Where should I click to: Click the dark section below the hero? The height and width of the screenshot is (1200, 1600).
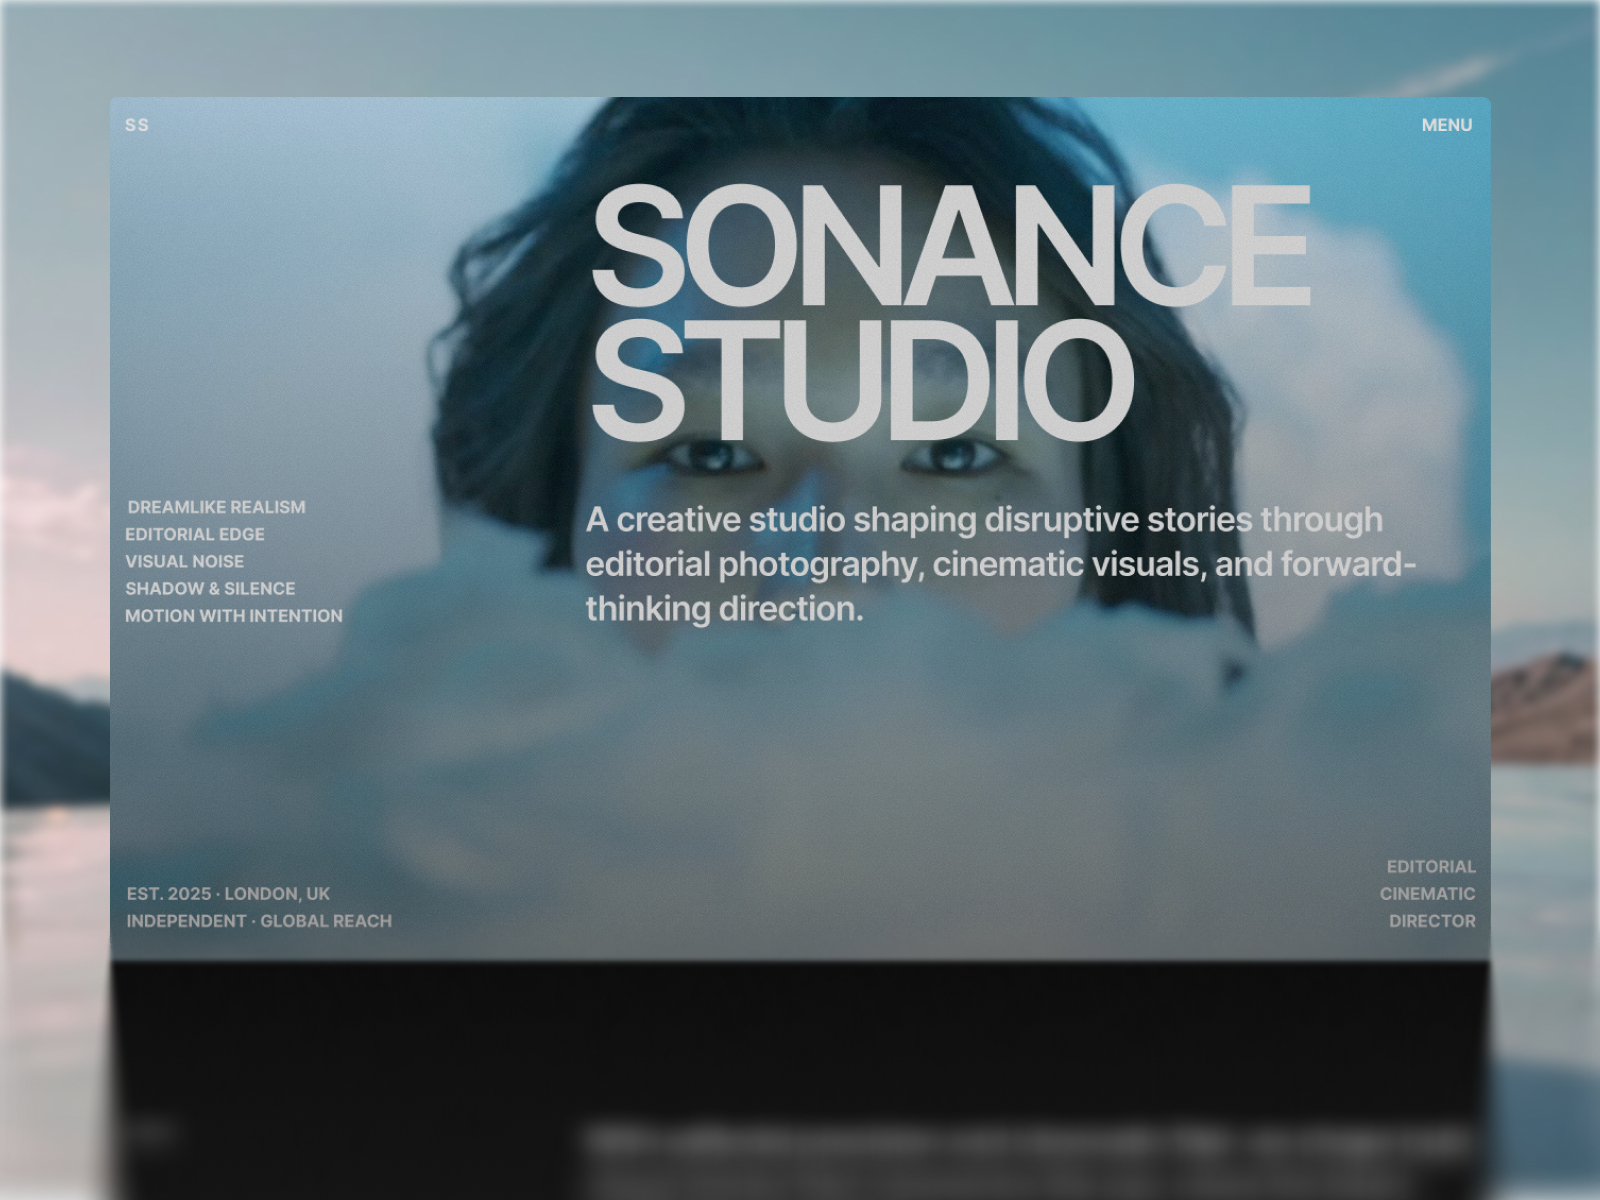tap(800, 1050)
